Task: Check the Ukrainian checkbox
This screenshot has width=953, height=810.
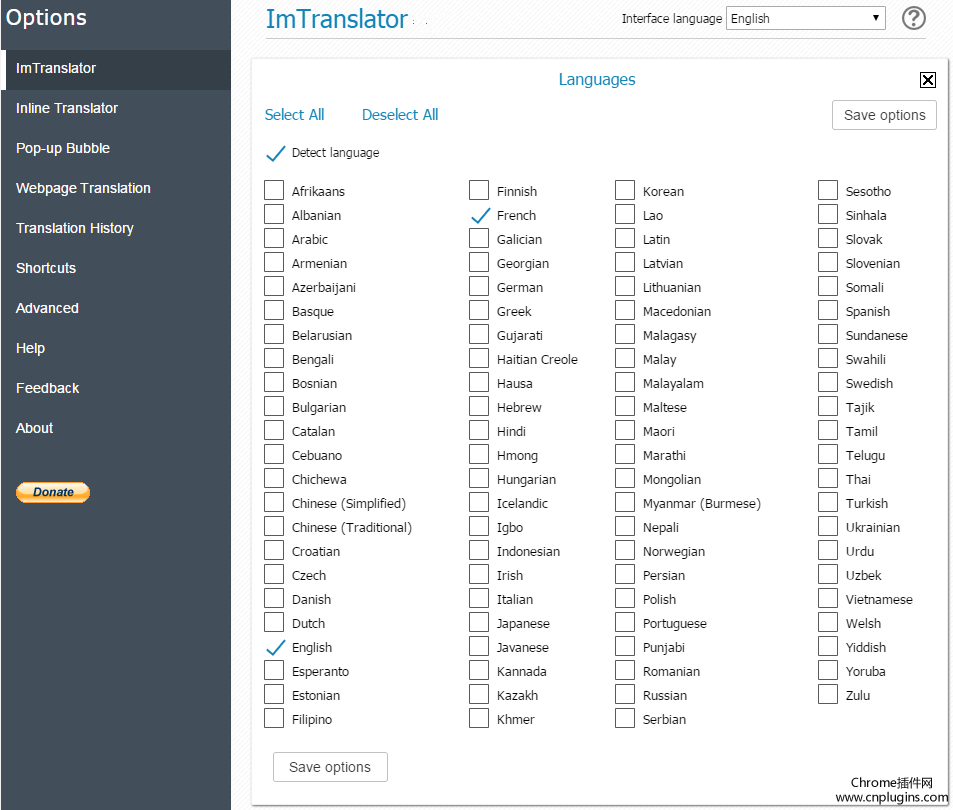Action: tap(828, 526)
